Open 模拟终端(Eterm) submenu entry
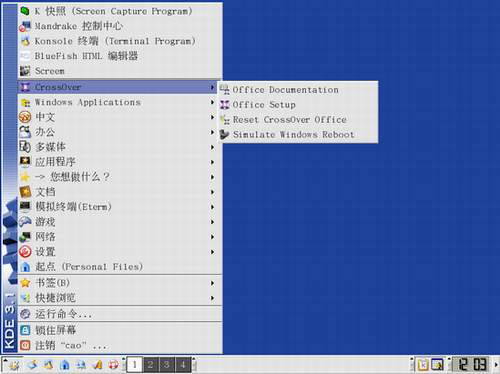 click(120, 207)
